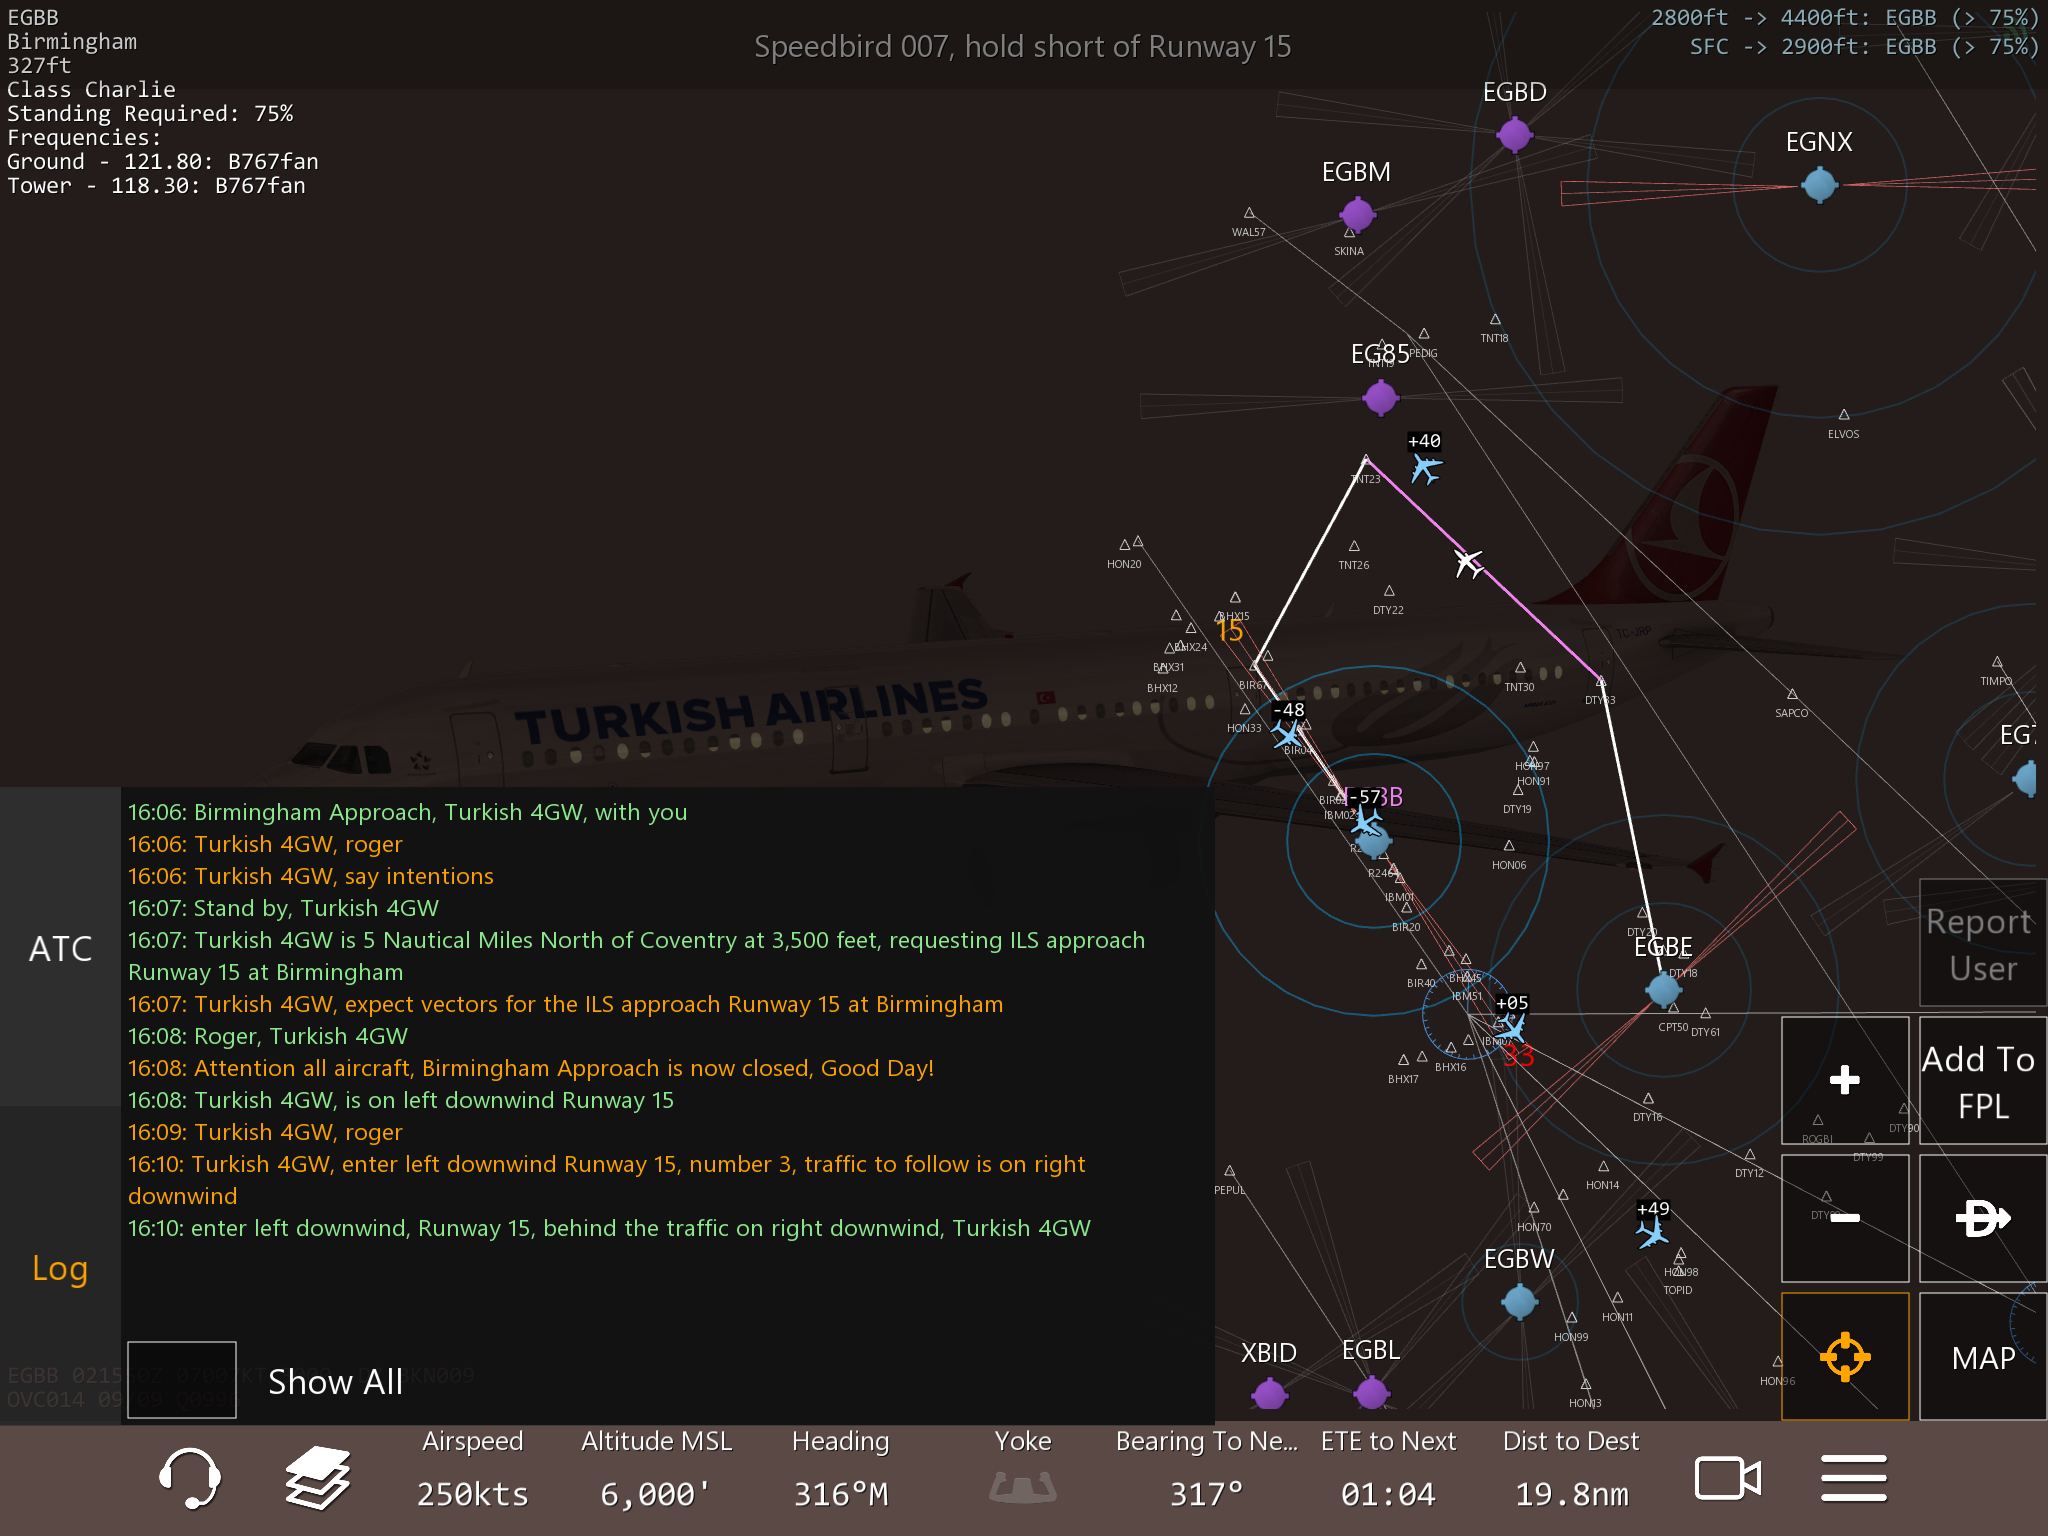Center map on aircraft crosshair icon

(1844, 1357)
